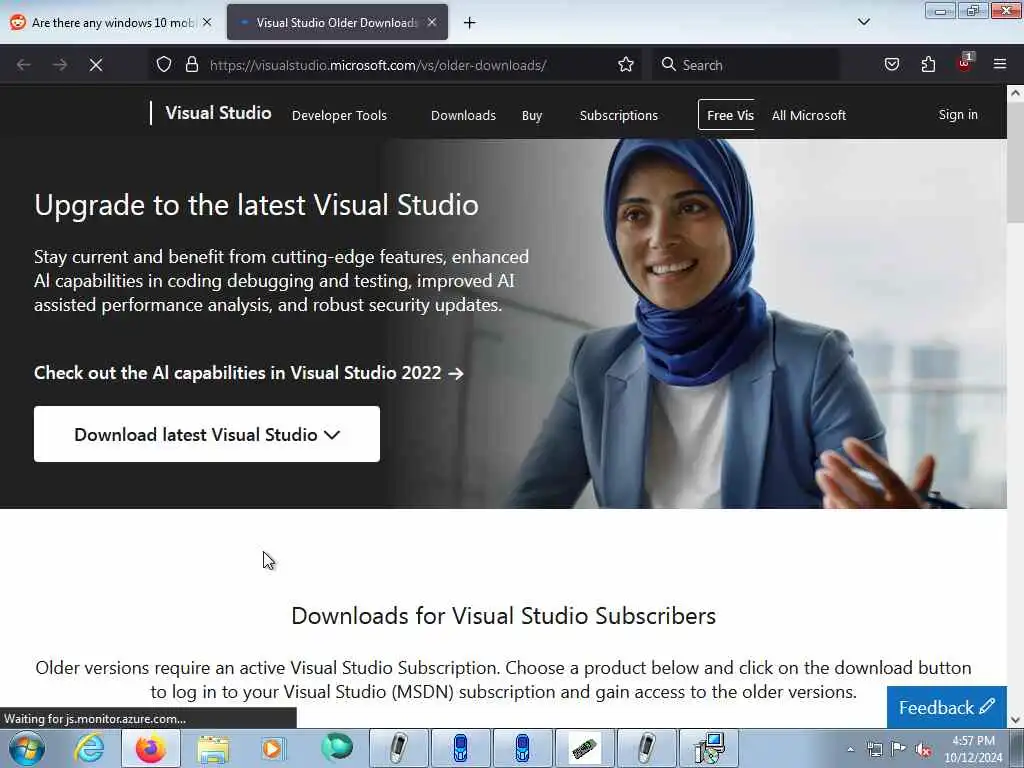Click the network tray icon
Screen dimensions: 1024x768
[874, 749]
